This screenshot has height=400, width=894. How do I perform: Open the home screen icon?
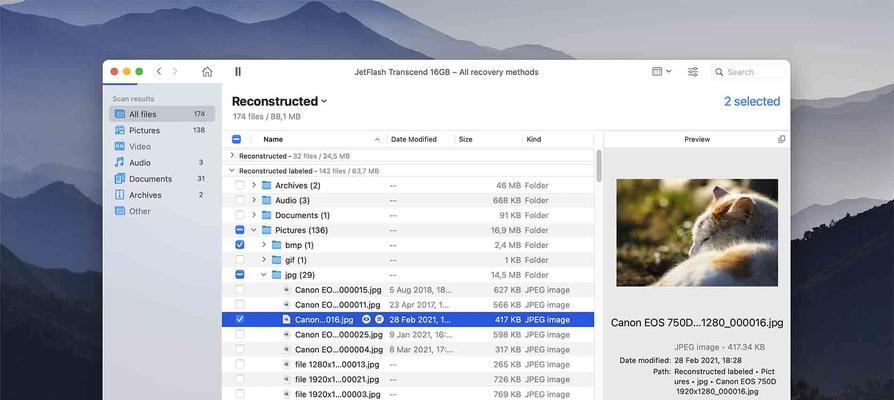point(207,72)
